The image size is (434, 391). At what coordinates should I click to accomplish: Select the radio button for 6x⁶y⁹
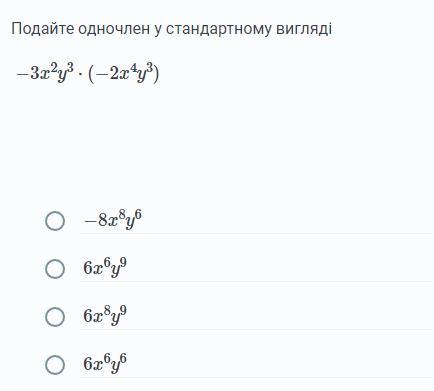(55, 269)
